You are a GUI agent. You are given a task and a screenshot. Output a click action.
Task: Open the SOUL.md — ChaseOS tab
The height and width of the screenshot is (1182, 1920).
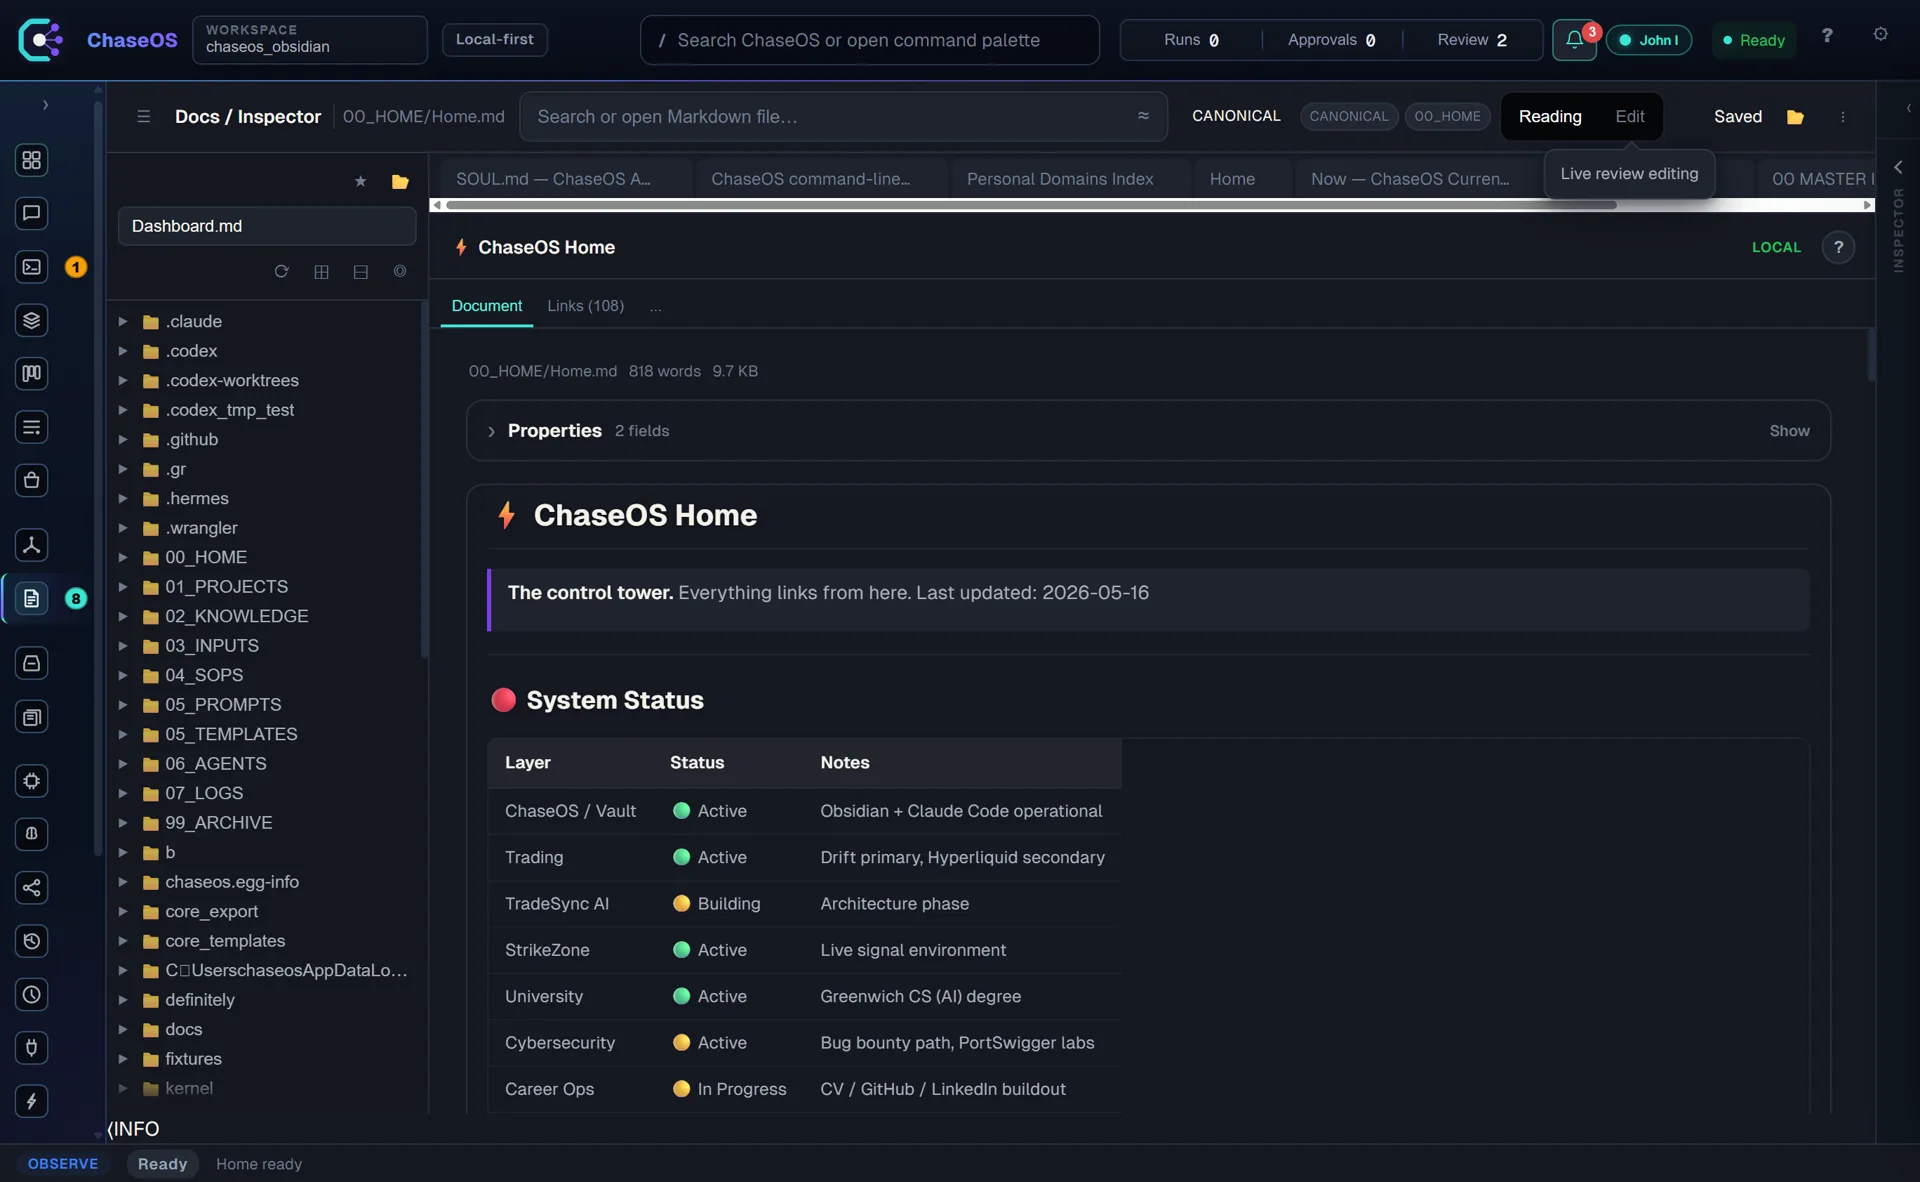click(x=564, y=179)
